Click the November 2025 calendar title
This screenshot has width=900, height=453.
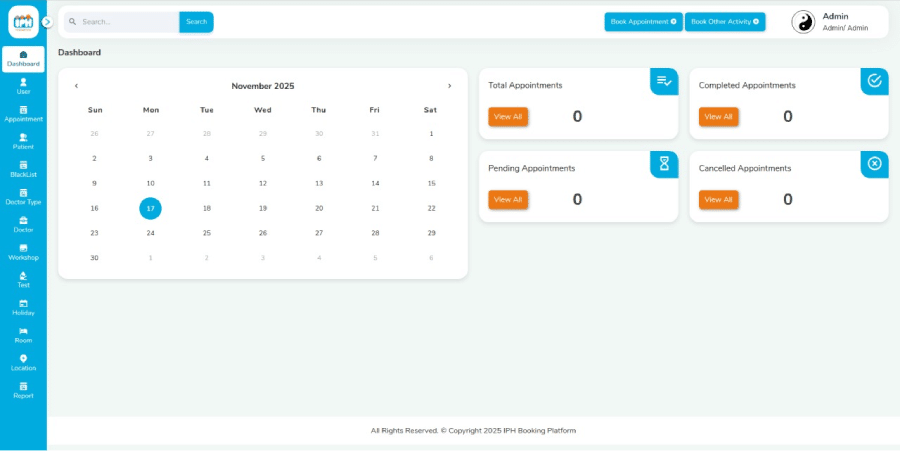coord(263,86)
